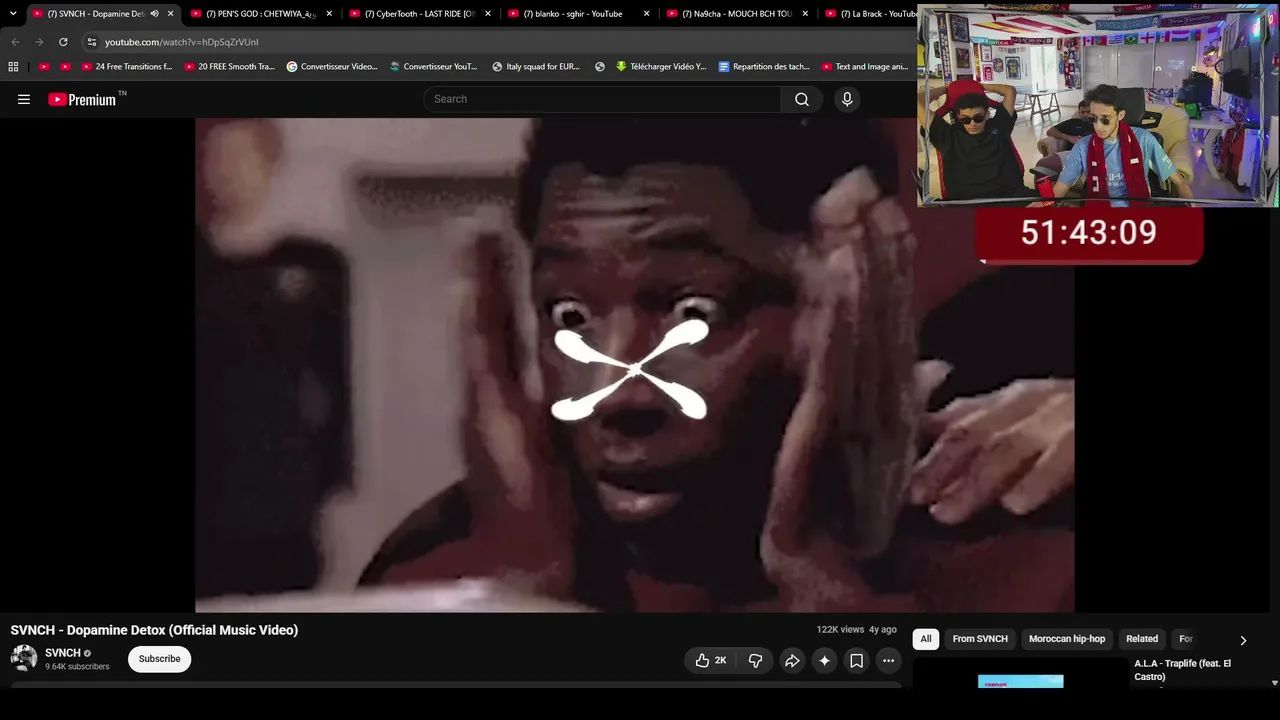This screenshot has height=720, width=1280.
Task: Click the 51:43:09 stream timer overlay
Action: 1089,235
